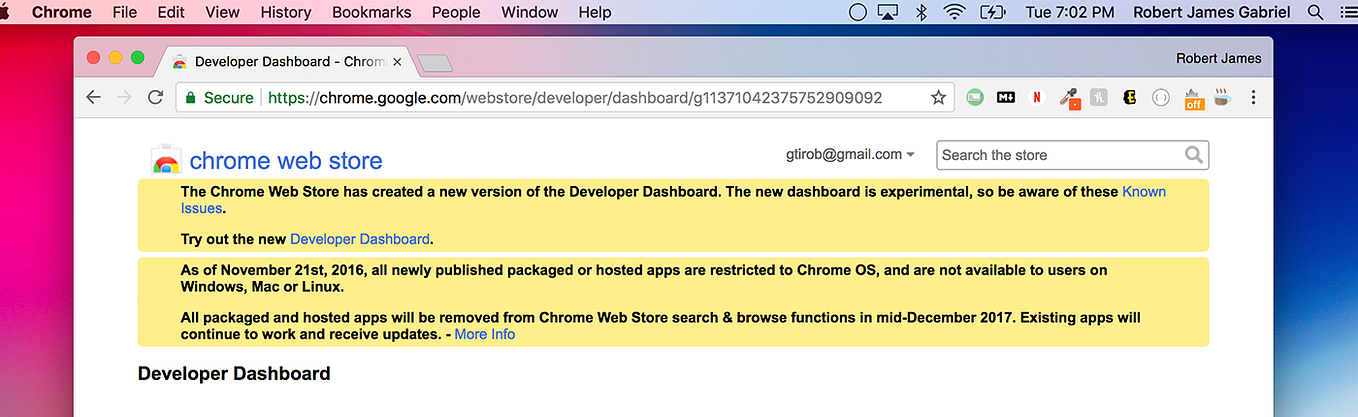Click the Developer Dashboard heading
The image size is (1358, 417).
coord(234,374)
